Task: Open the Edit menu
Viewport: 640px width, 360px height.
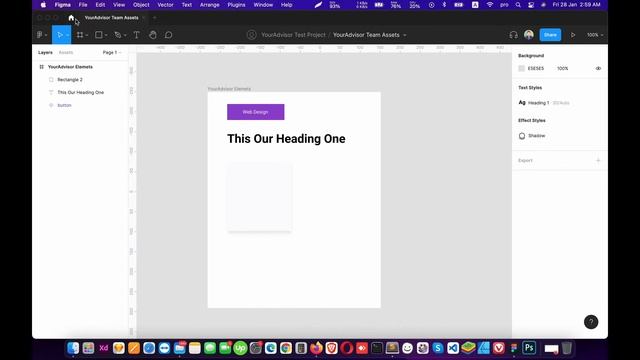Action: click(100, 5)
